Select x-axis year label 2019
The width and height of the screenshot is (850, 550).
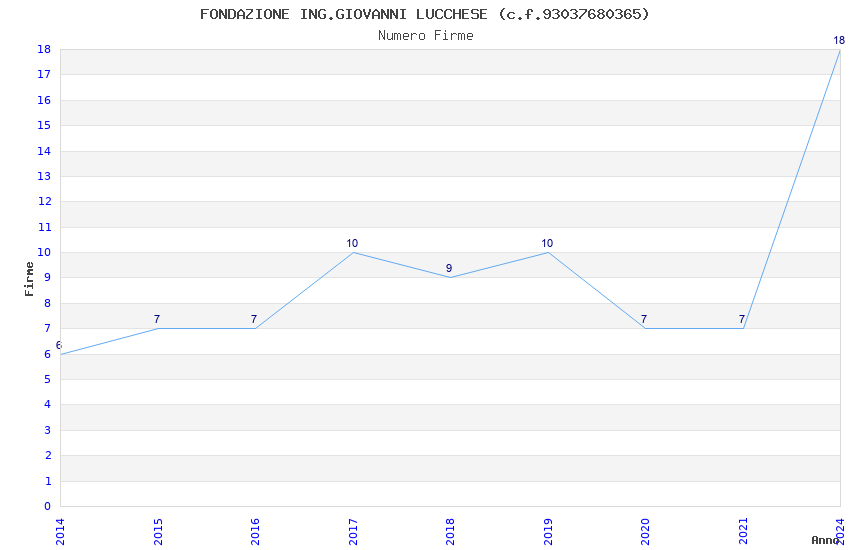548,532
